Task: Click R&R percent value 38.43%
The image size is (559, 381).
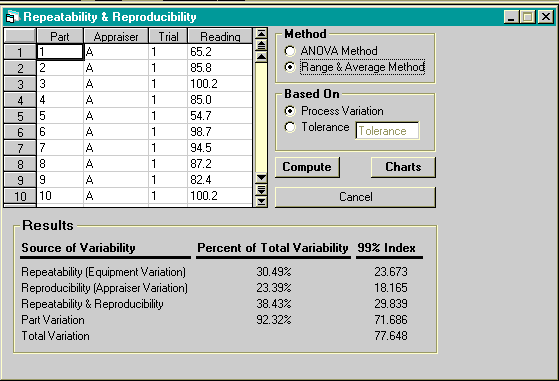Action: tap(274, 304)
